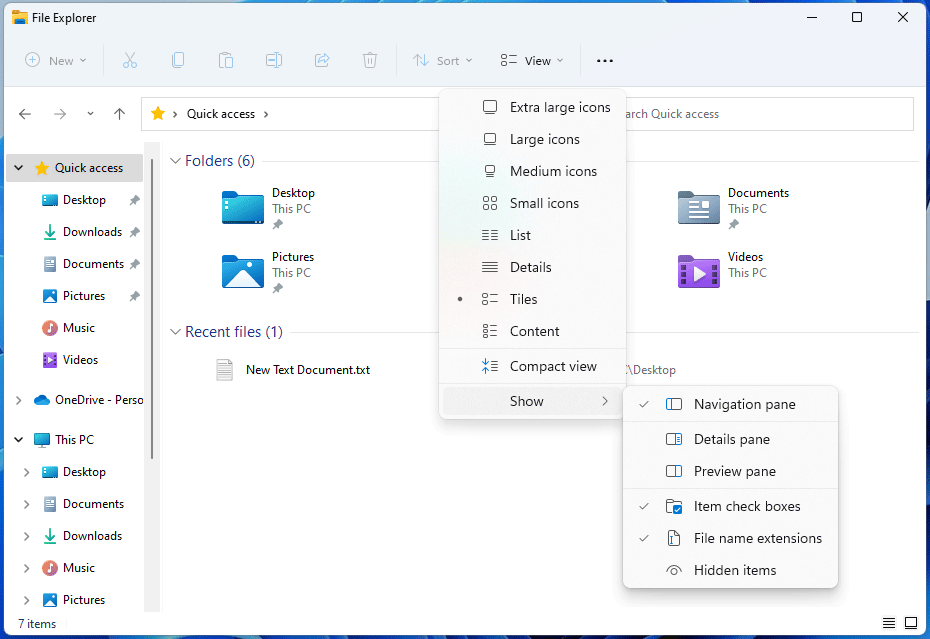The image size is (930, 639).
Task: Click the New Text Document.txt filename
Action: [308, 370]
